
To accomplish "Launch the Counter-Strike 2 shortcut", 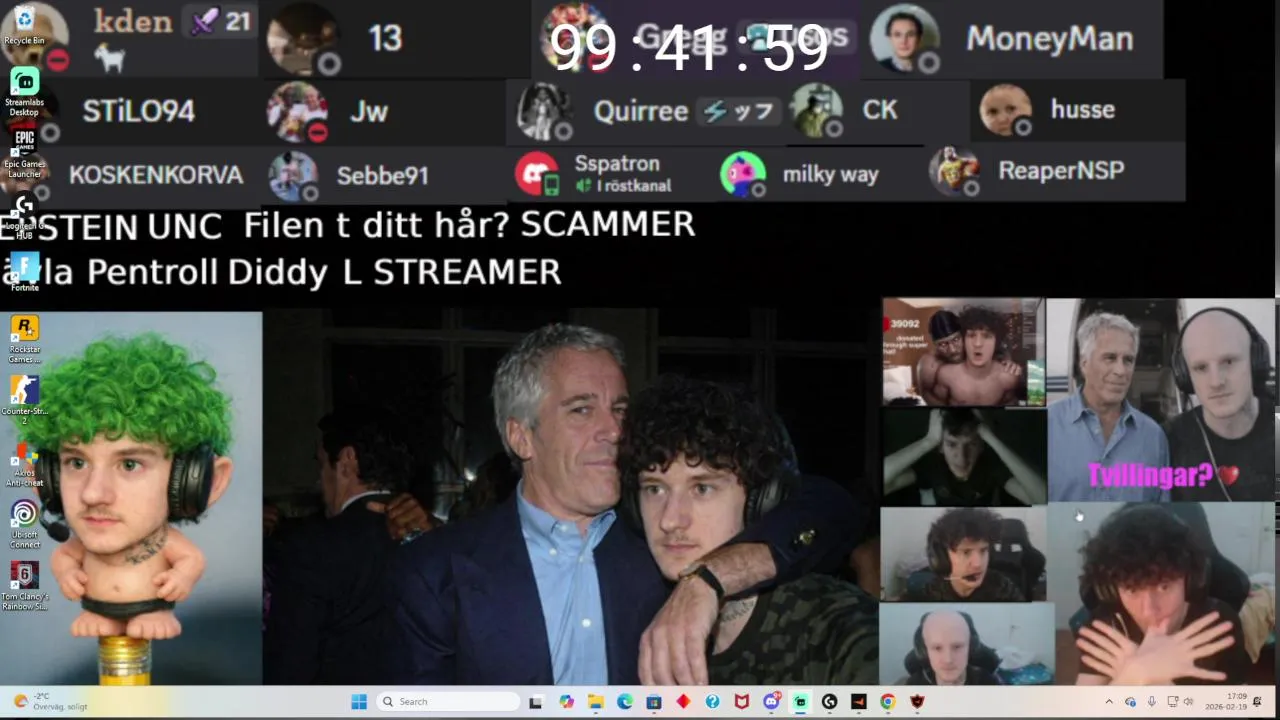I will pos(24,400).
